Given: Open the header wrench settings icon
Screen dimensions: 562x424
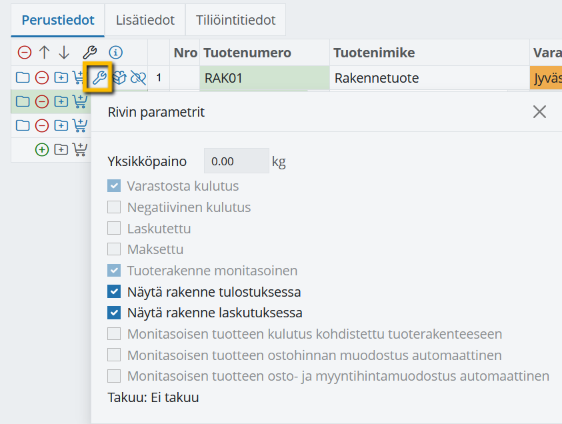Looking at the screenshot, I should (x=90, y=52).
